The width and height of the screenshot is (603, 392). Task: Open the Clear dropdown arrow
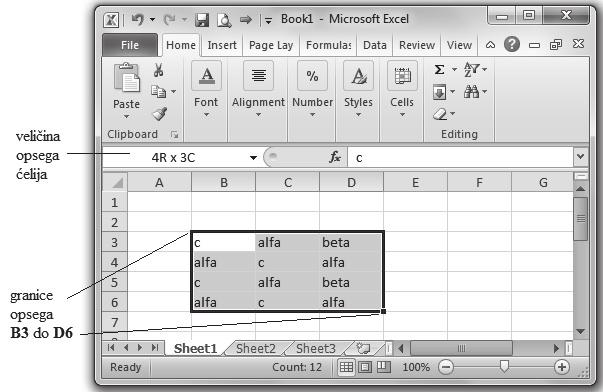(x=453, y=114)
